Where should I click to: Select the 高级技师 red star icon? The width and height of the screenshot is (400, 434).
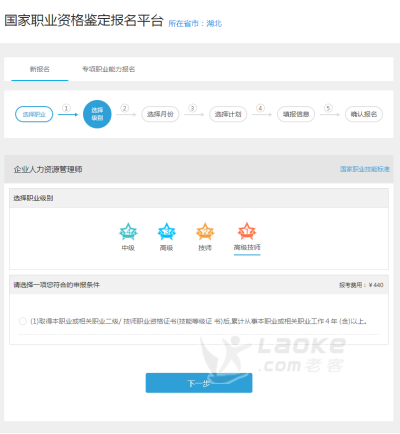(247, 231)
